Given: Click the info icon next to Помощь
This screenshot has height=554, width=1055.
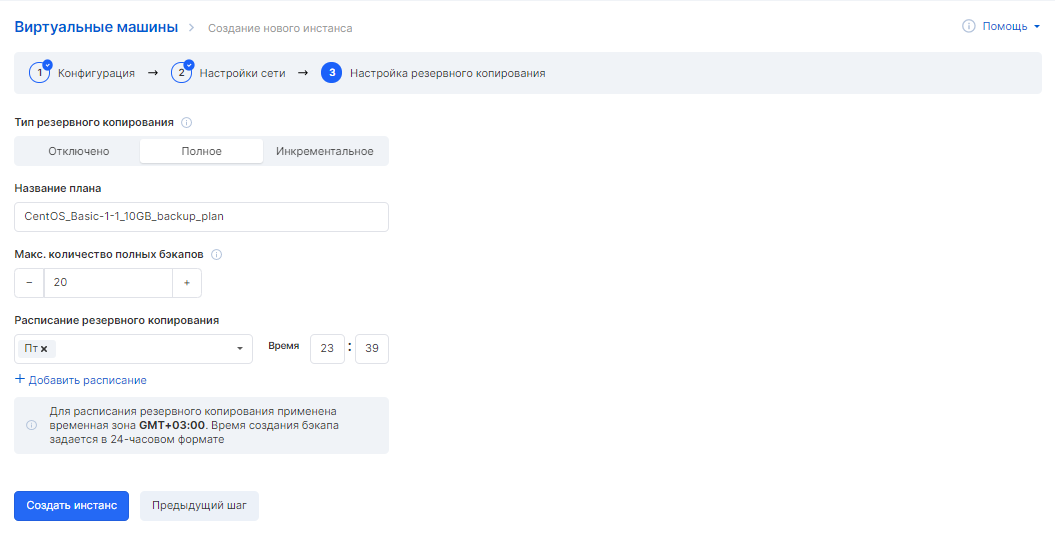Looking at the screenshot, I should pos(968,27).
